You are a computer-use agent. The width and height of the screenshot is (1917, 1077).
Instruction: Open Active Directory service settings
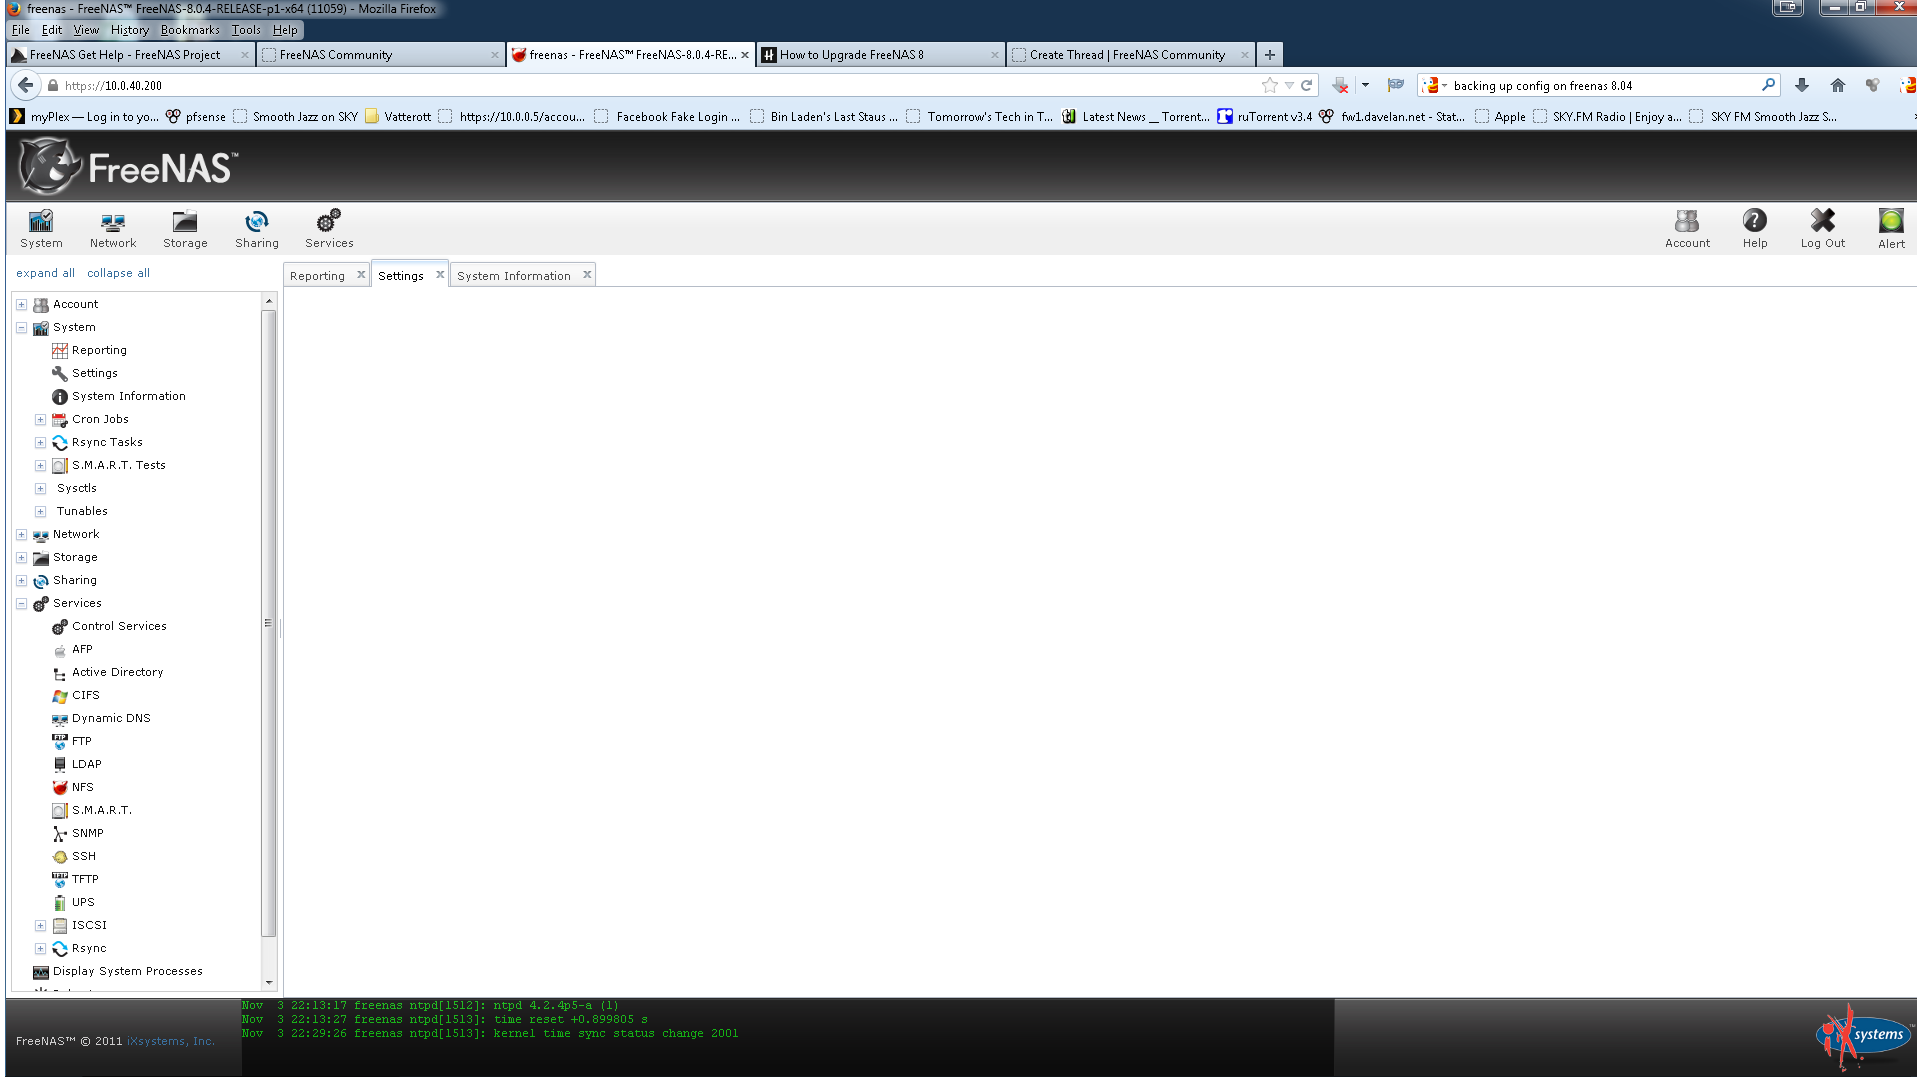(x=117, y=672)
